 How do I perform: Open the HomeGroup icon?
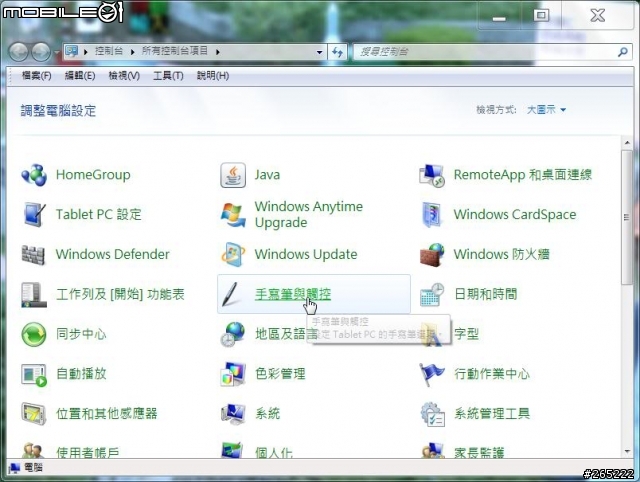click(34, 175)
